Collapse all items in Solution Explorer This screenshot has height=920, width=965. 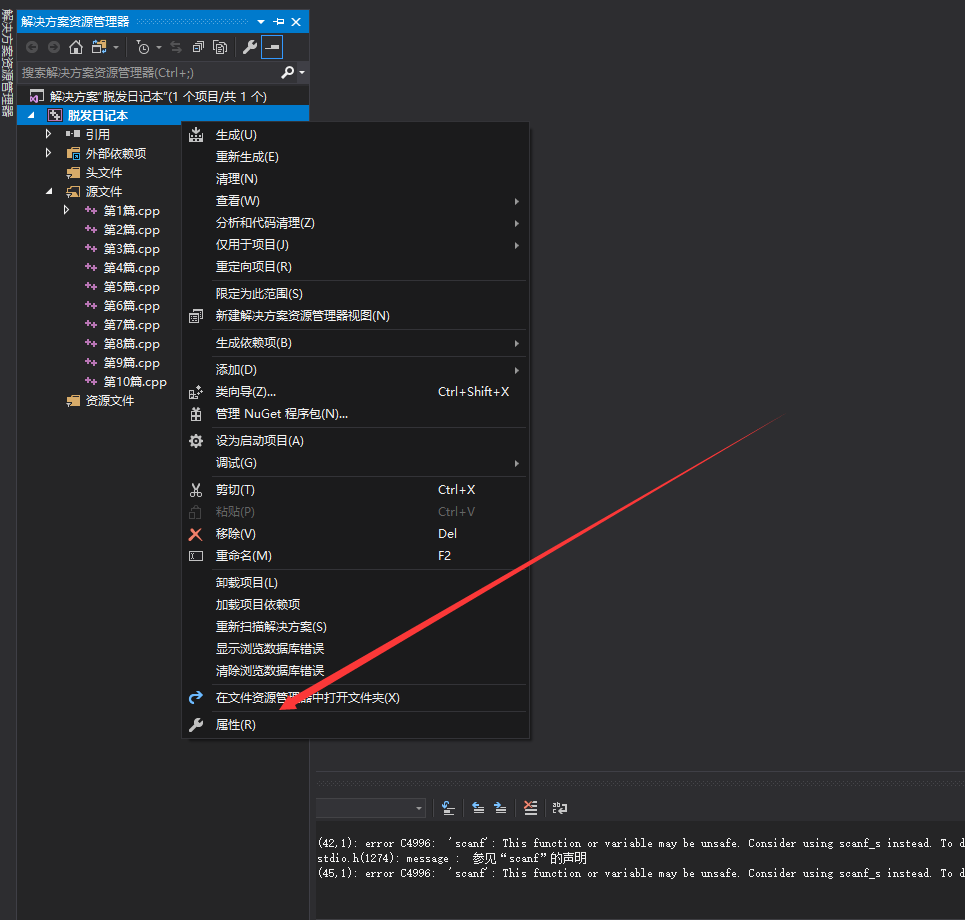point(198,47)
